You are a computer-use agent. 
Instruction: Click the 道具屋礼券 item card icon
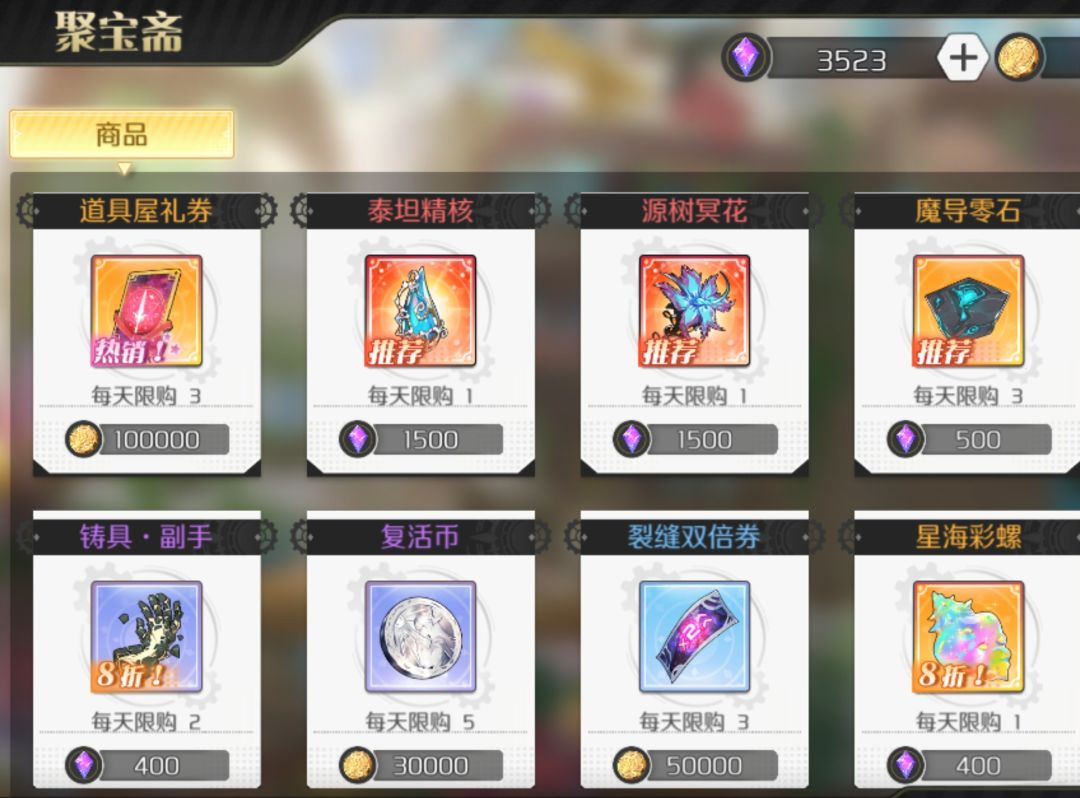(x=147, y=311)
